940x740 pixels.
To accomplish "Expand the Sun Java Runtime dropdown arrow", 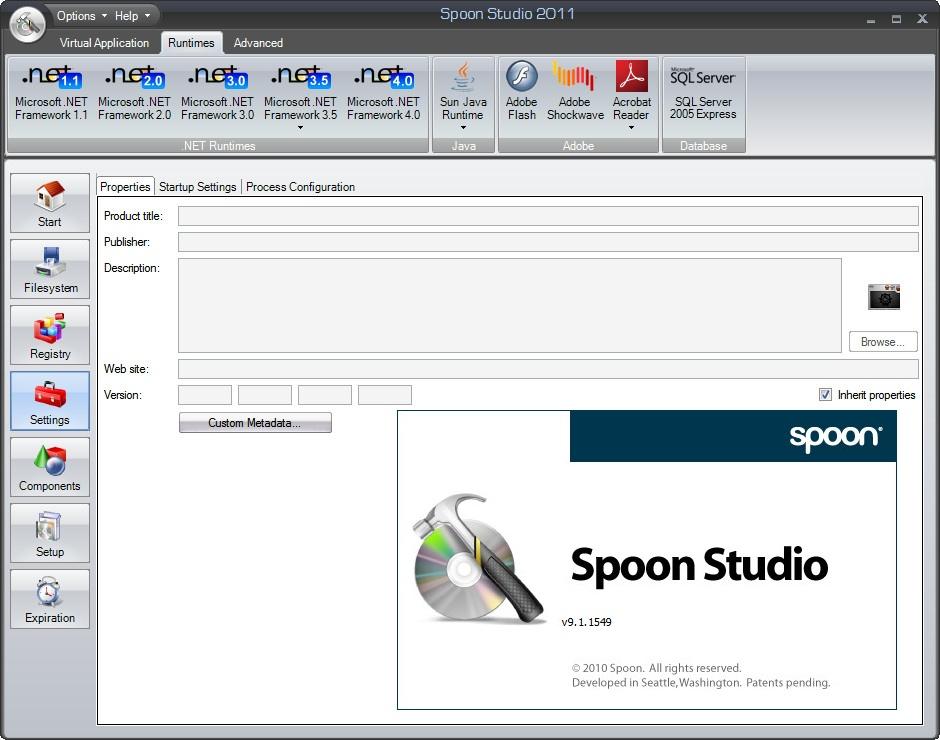I will click(x=463, y=127).
